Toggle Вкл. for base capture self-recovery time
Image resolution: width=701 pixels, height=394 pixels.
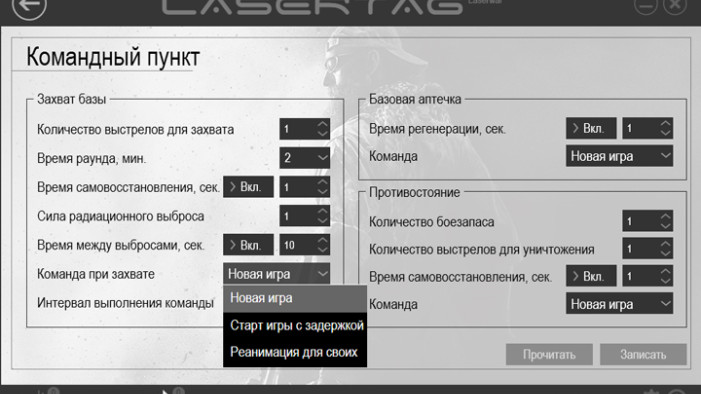click(248, 187)
